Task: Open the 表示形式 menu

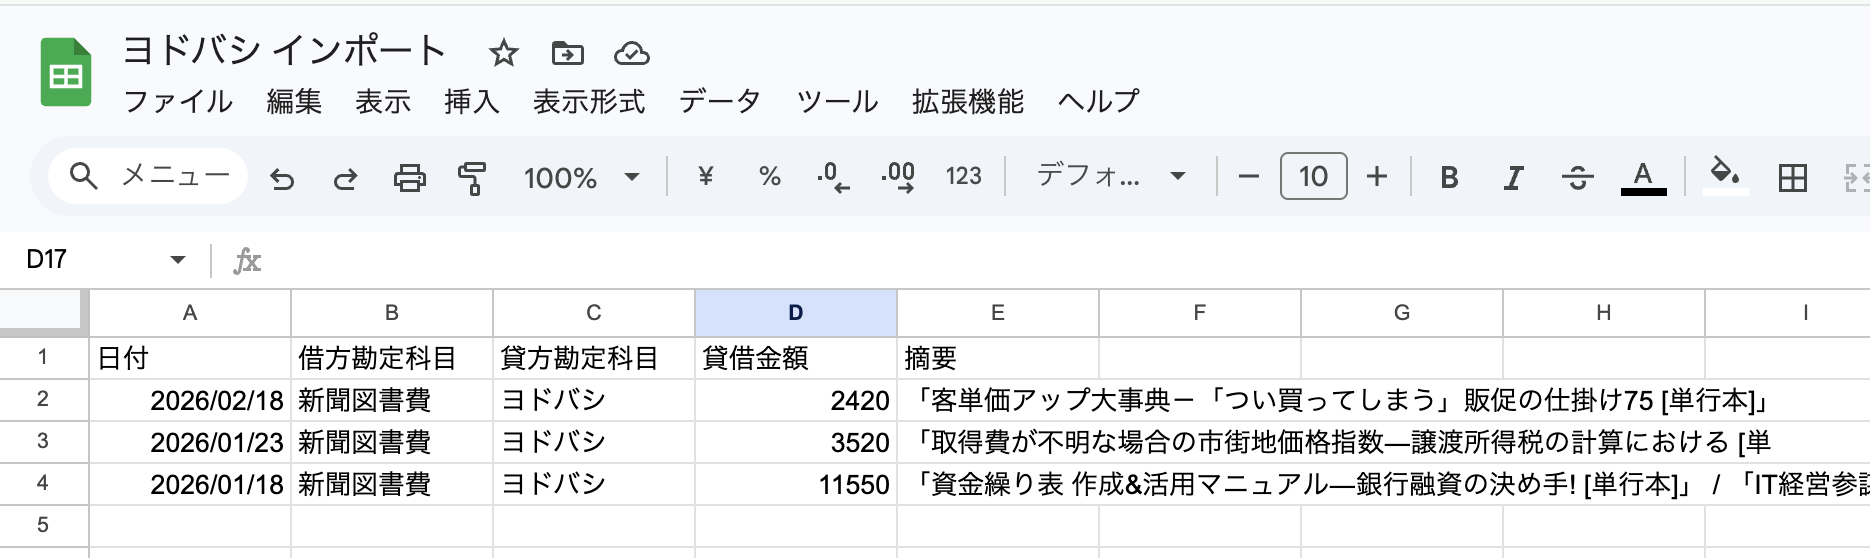Action: pos(589,101)
